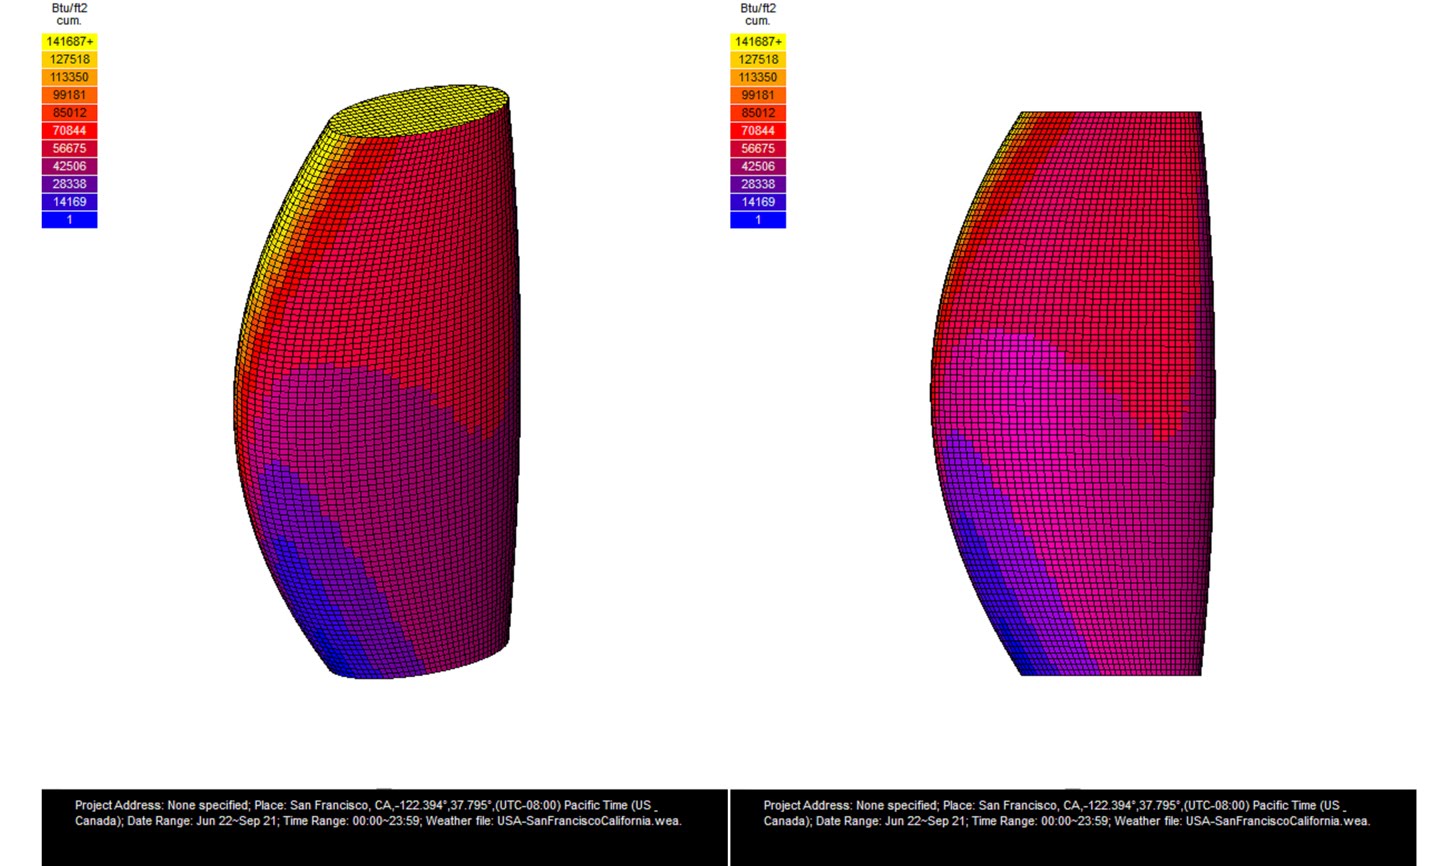Click the purple 42506 swatch
The image size is (1440, 866).
coord(69,165)
